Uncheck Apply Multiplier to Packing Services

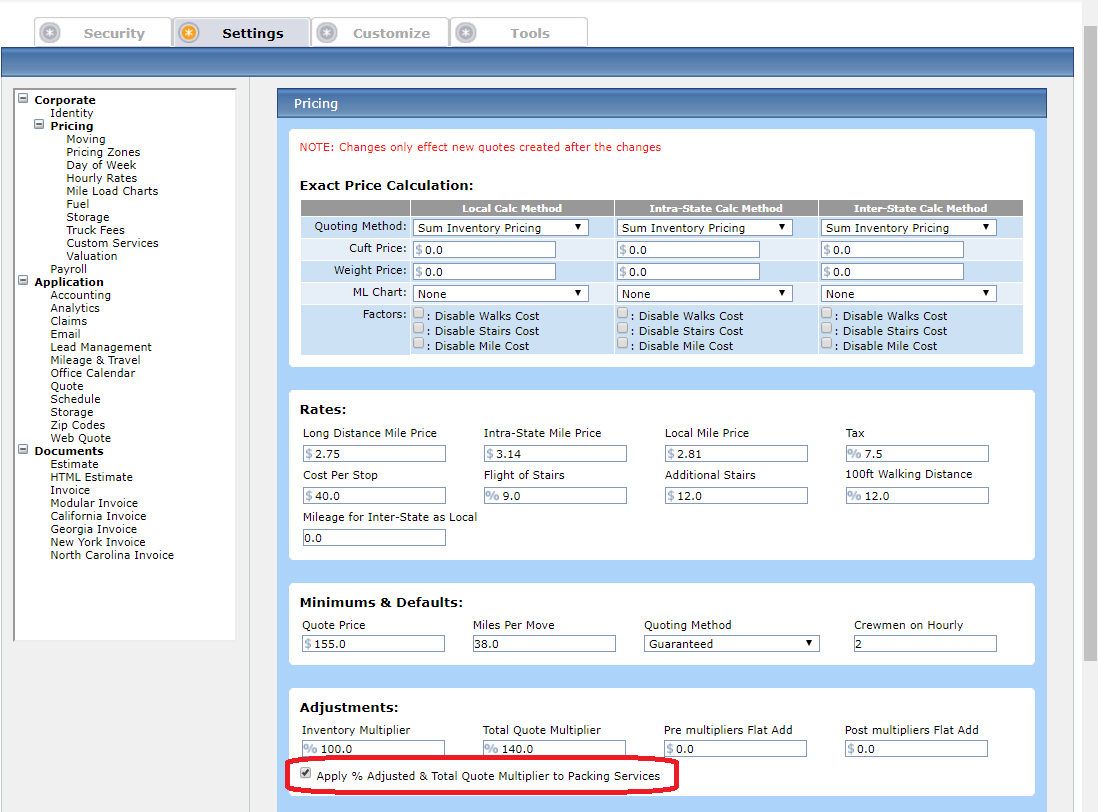coord(305,773)
